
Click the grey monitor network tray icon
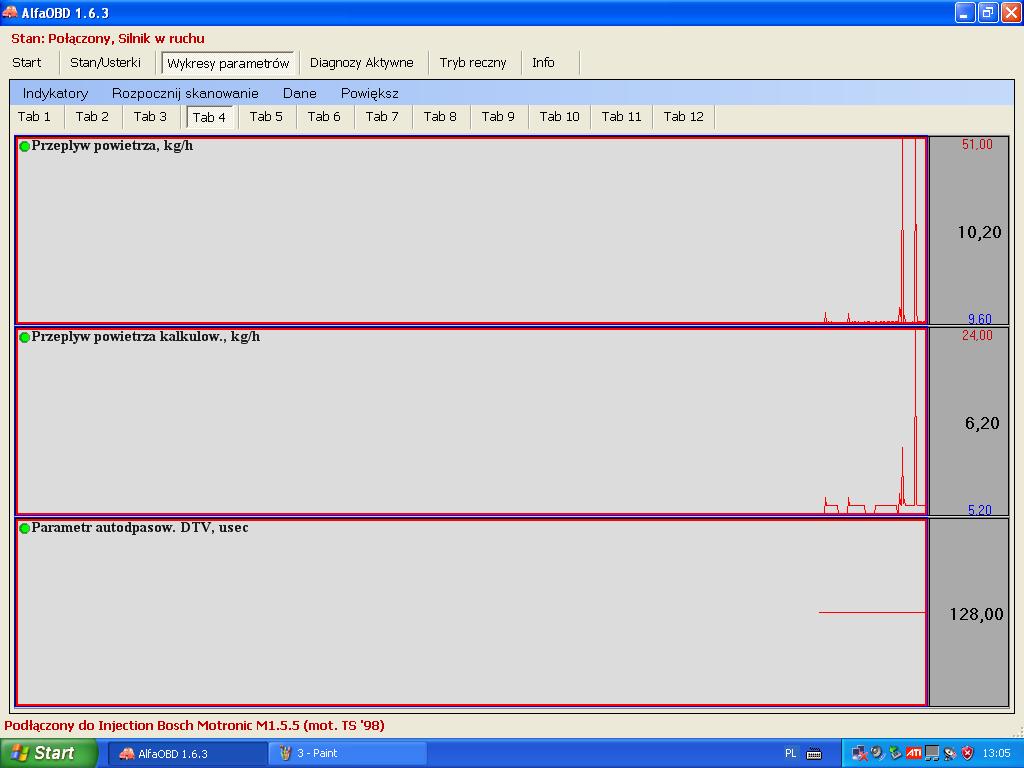(932, 754)
